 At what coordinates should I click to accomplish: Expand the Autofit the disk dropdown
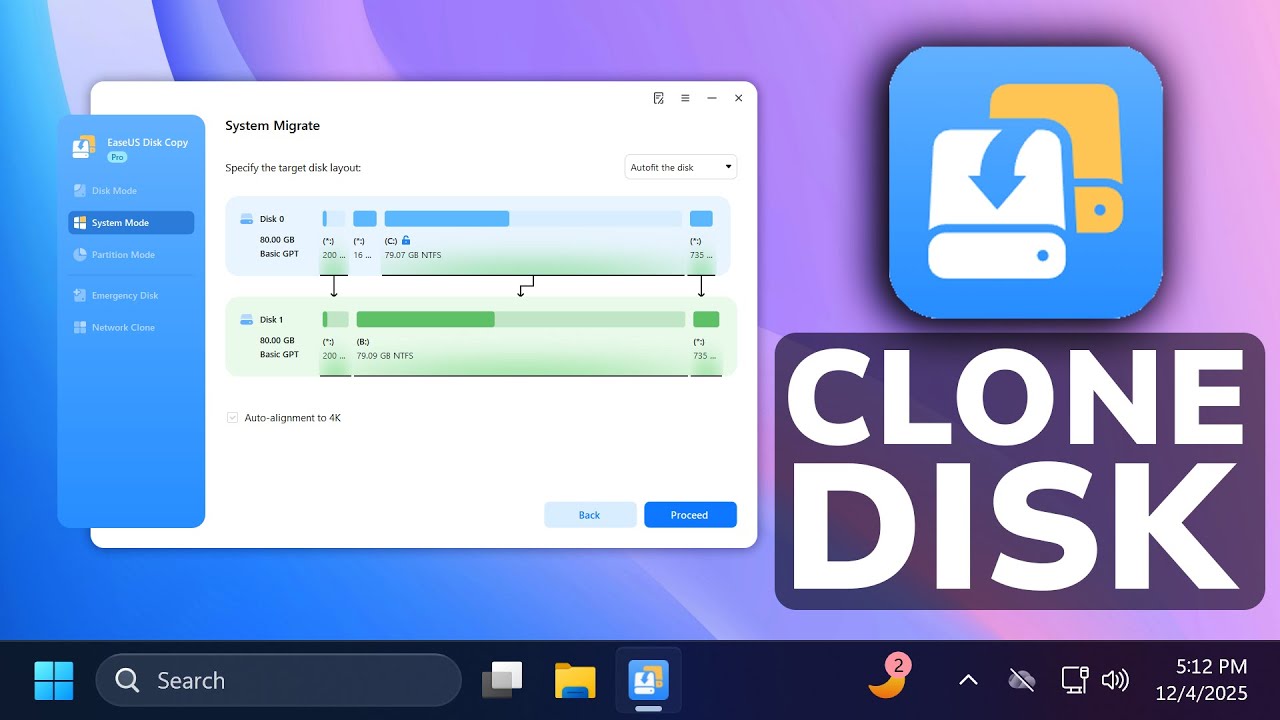(681, 167)
